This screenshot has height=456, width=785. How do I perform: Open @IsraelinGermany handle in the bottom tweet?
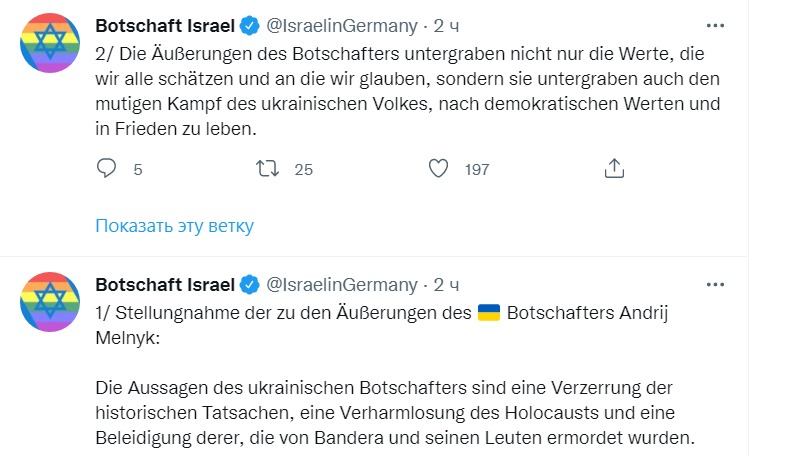(x=342, y=283)
